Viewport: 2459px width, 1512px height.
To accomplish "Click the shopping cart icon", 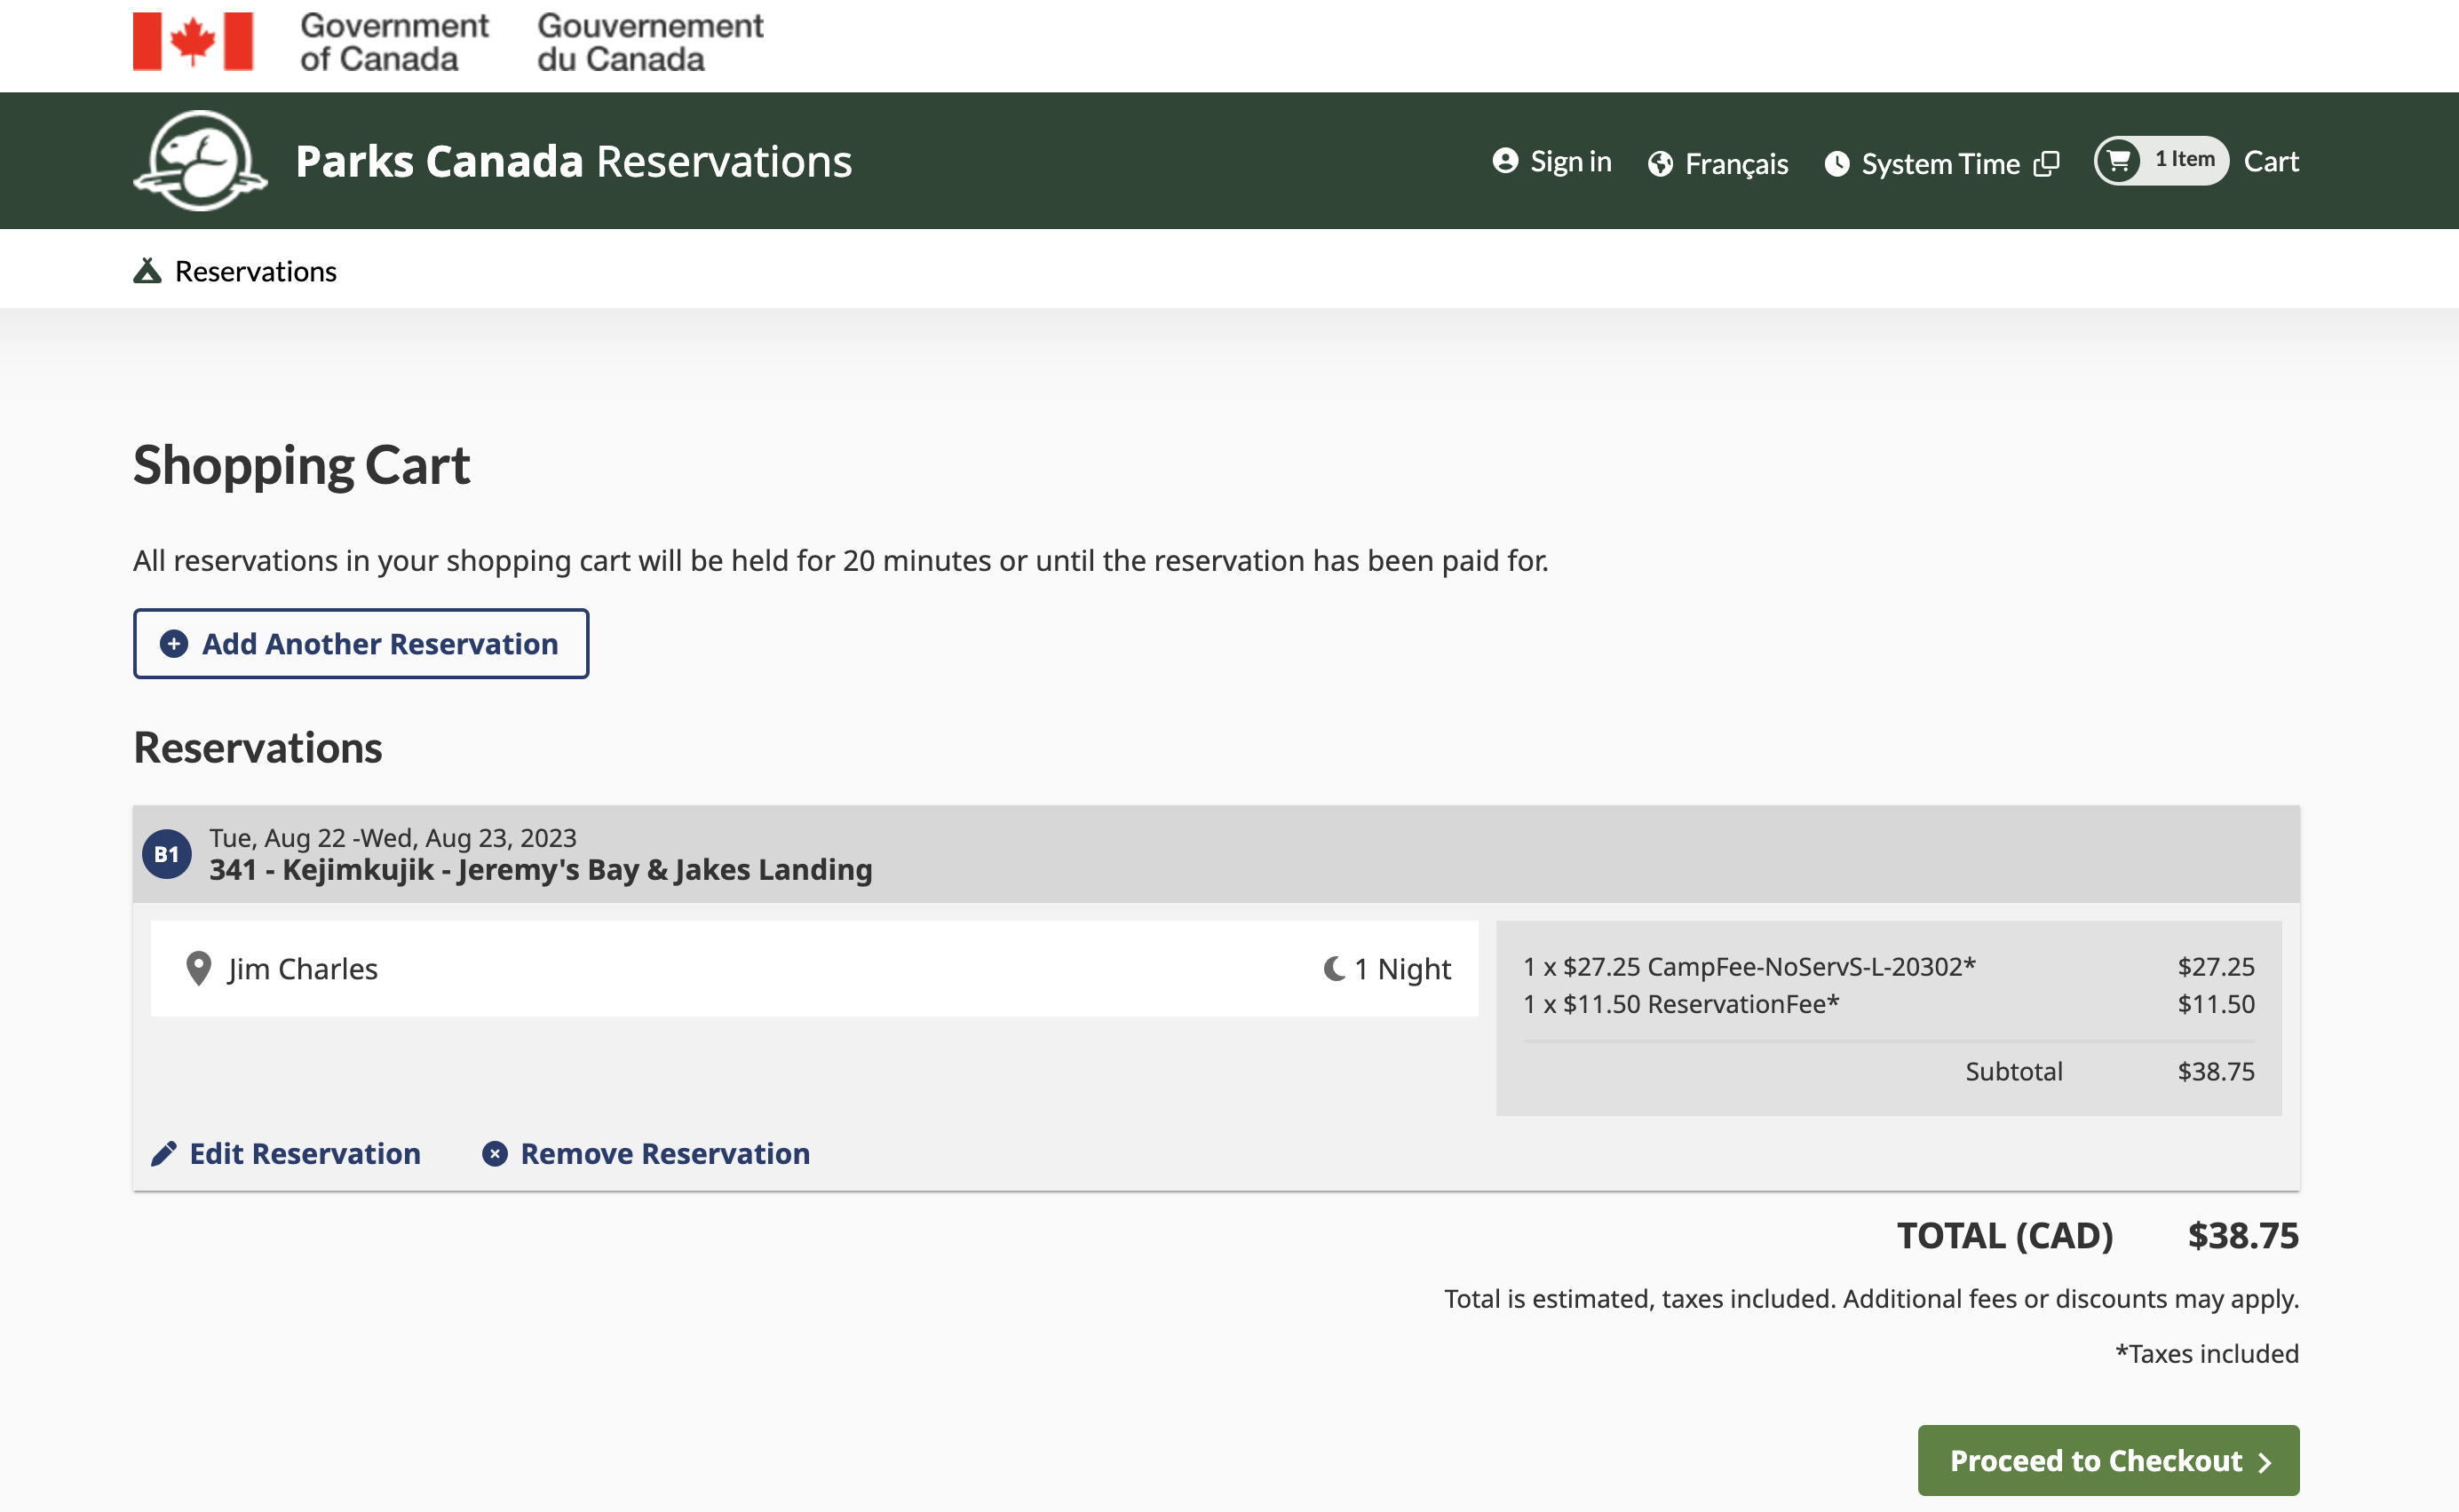I will pyautogui.click(x=2118, y=160).
